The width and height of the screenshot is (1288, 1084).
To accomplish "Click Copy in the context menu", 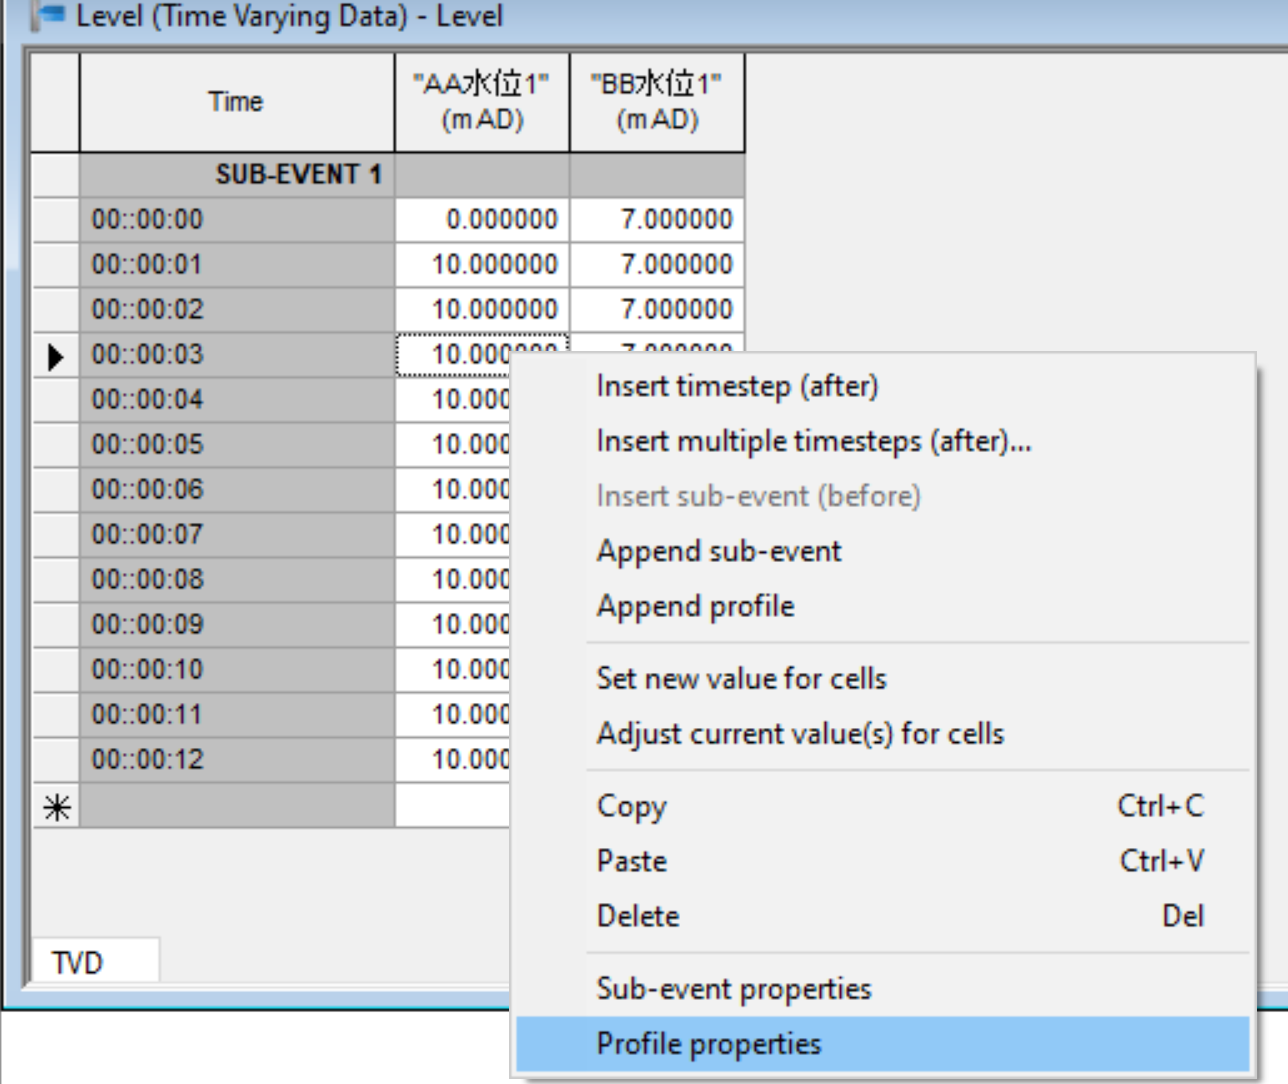I will 631,806.
